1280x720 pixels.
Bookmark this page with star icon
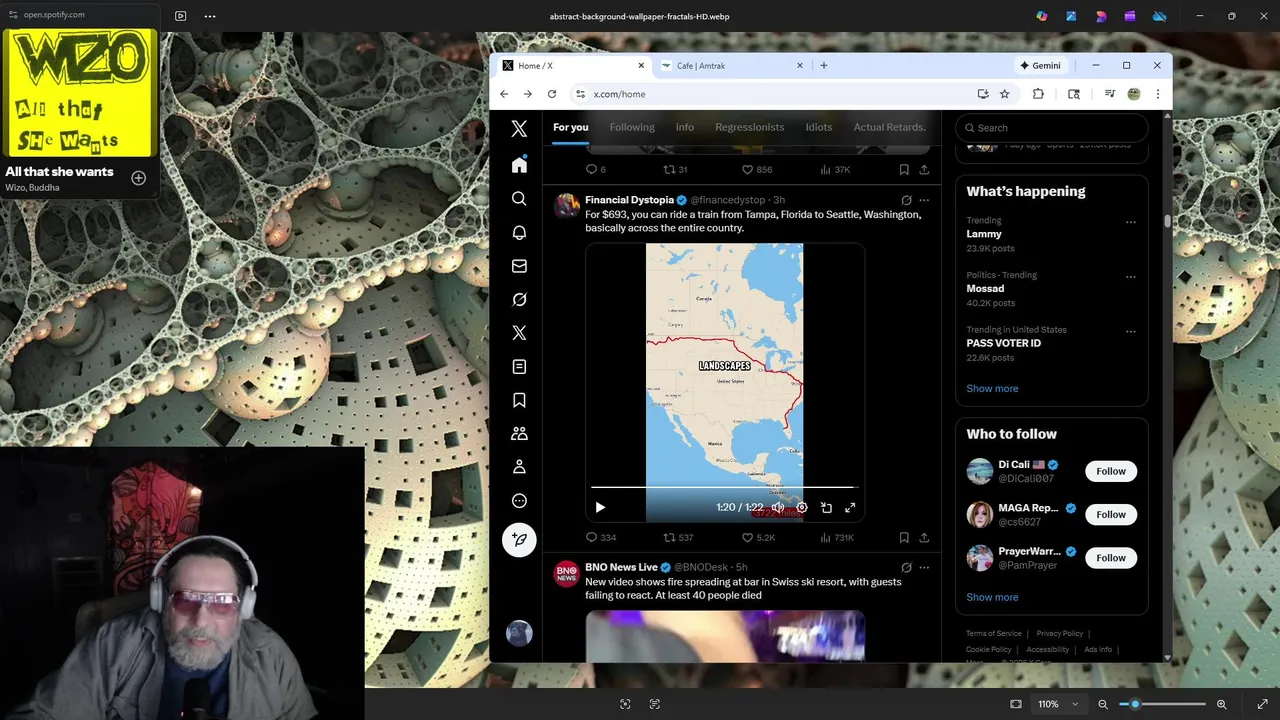coord(1005,94)
